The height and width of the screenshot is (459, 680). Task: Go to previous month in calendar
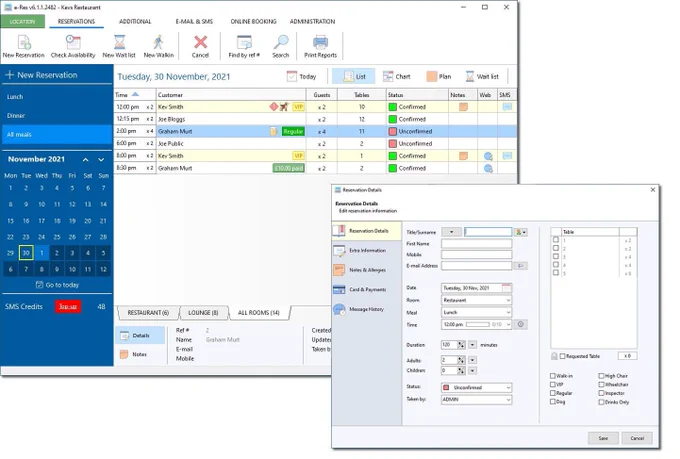86,160
